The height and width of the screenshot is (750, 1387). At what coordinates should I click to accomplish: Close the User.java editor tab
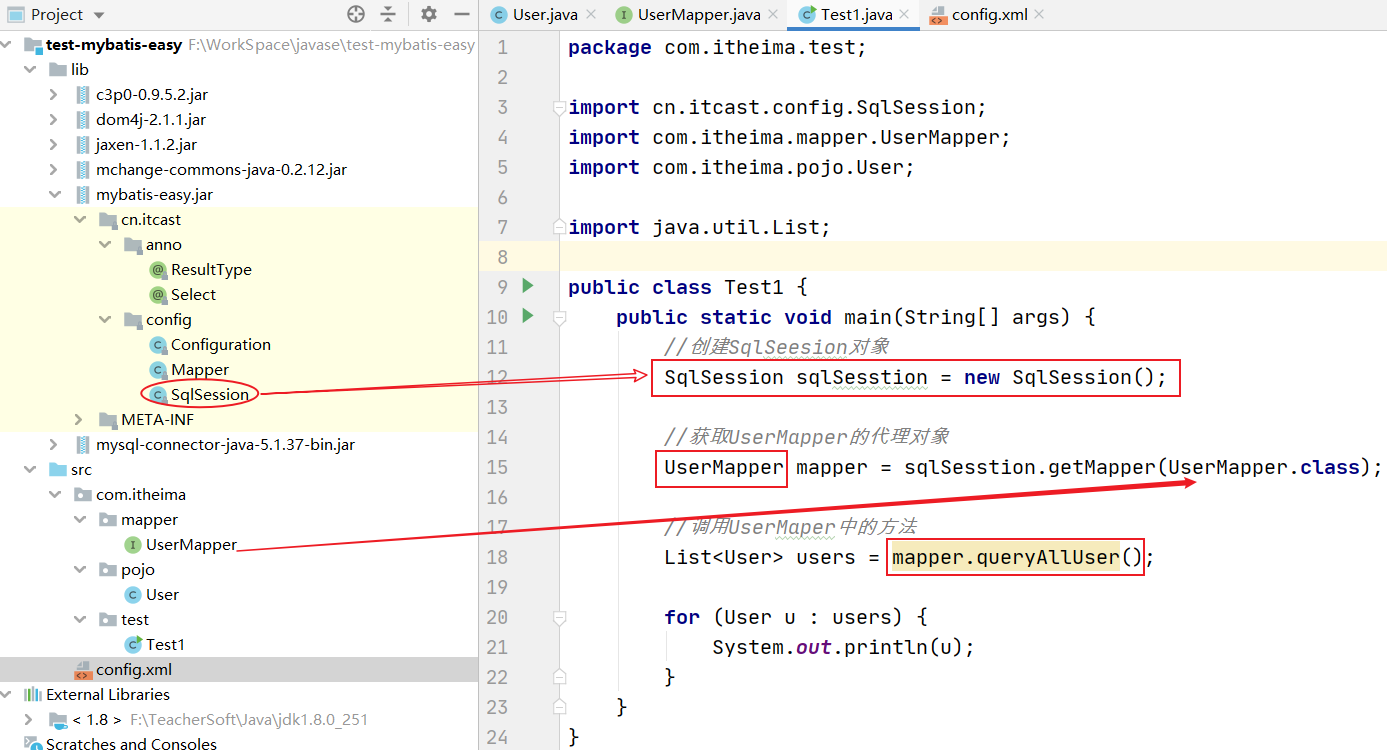point(590,14)
